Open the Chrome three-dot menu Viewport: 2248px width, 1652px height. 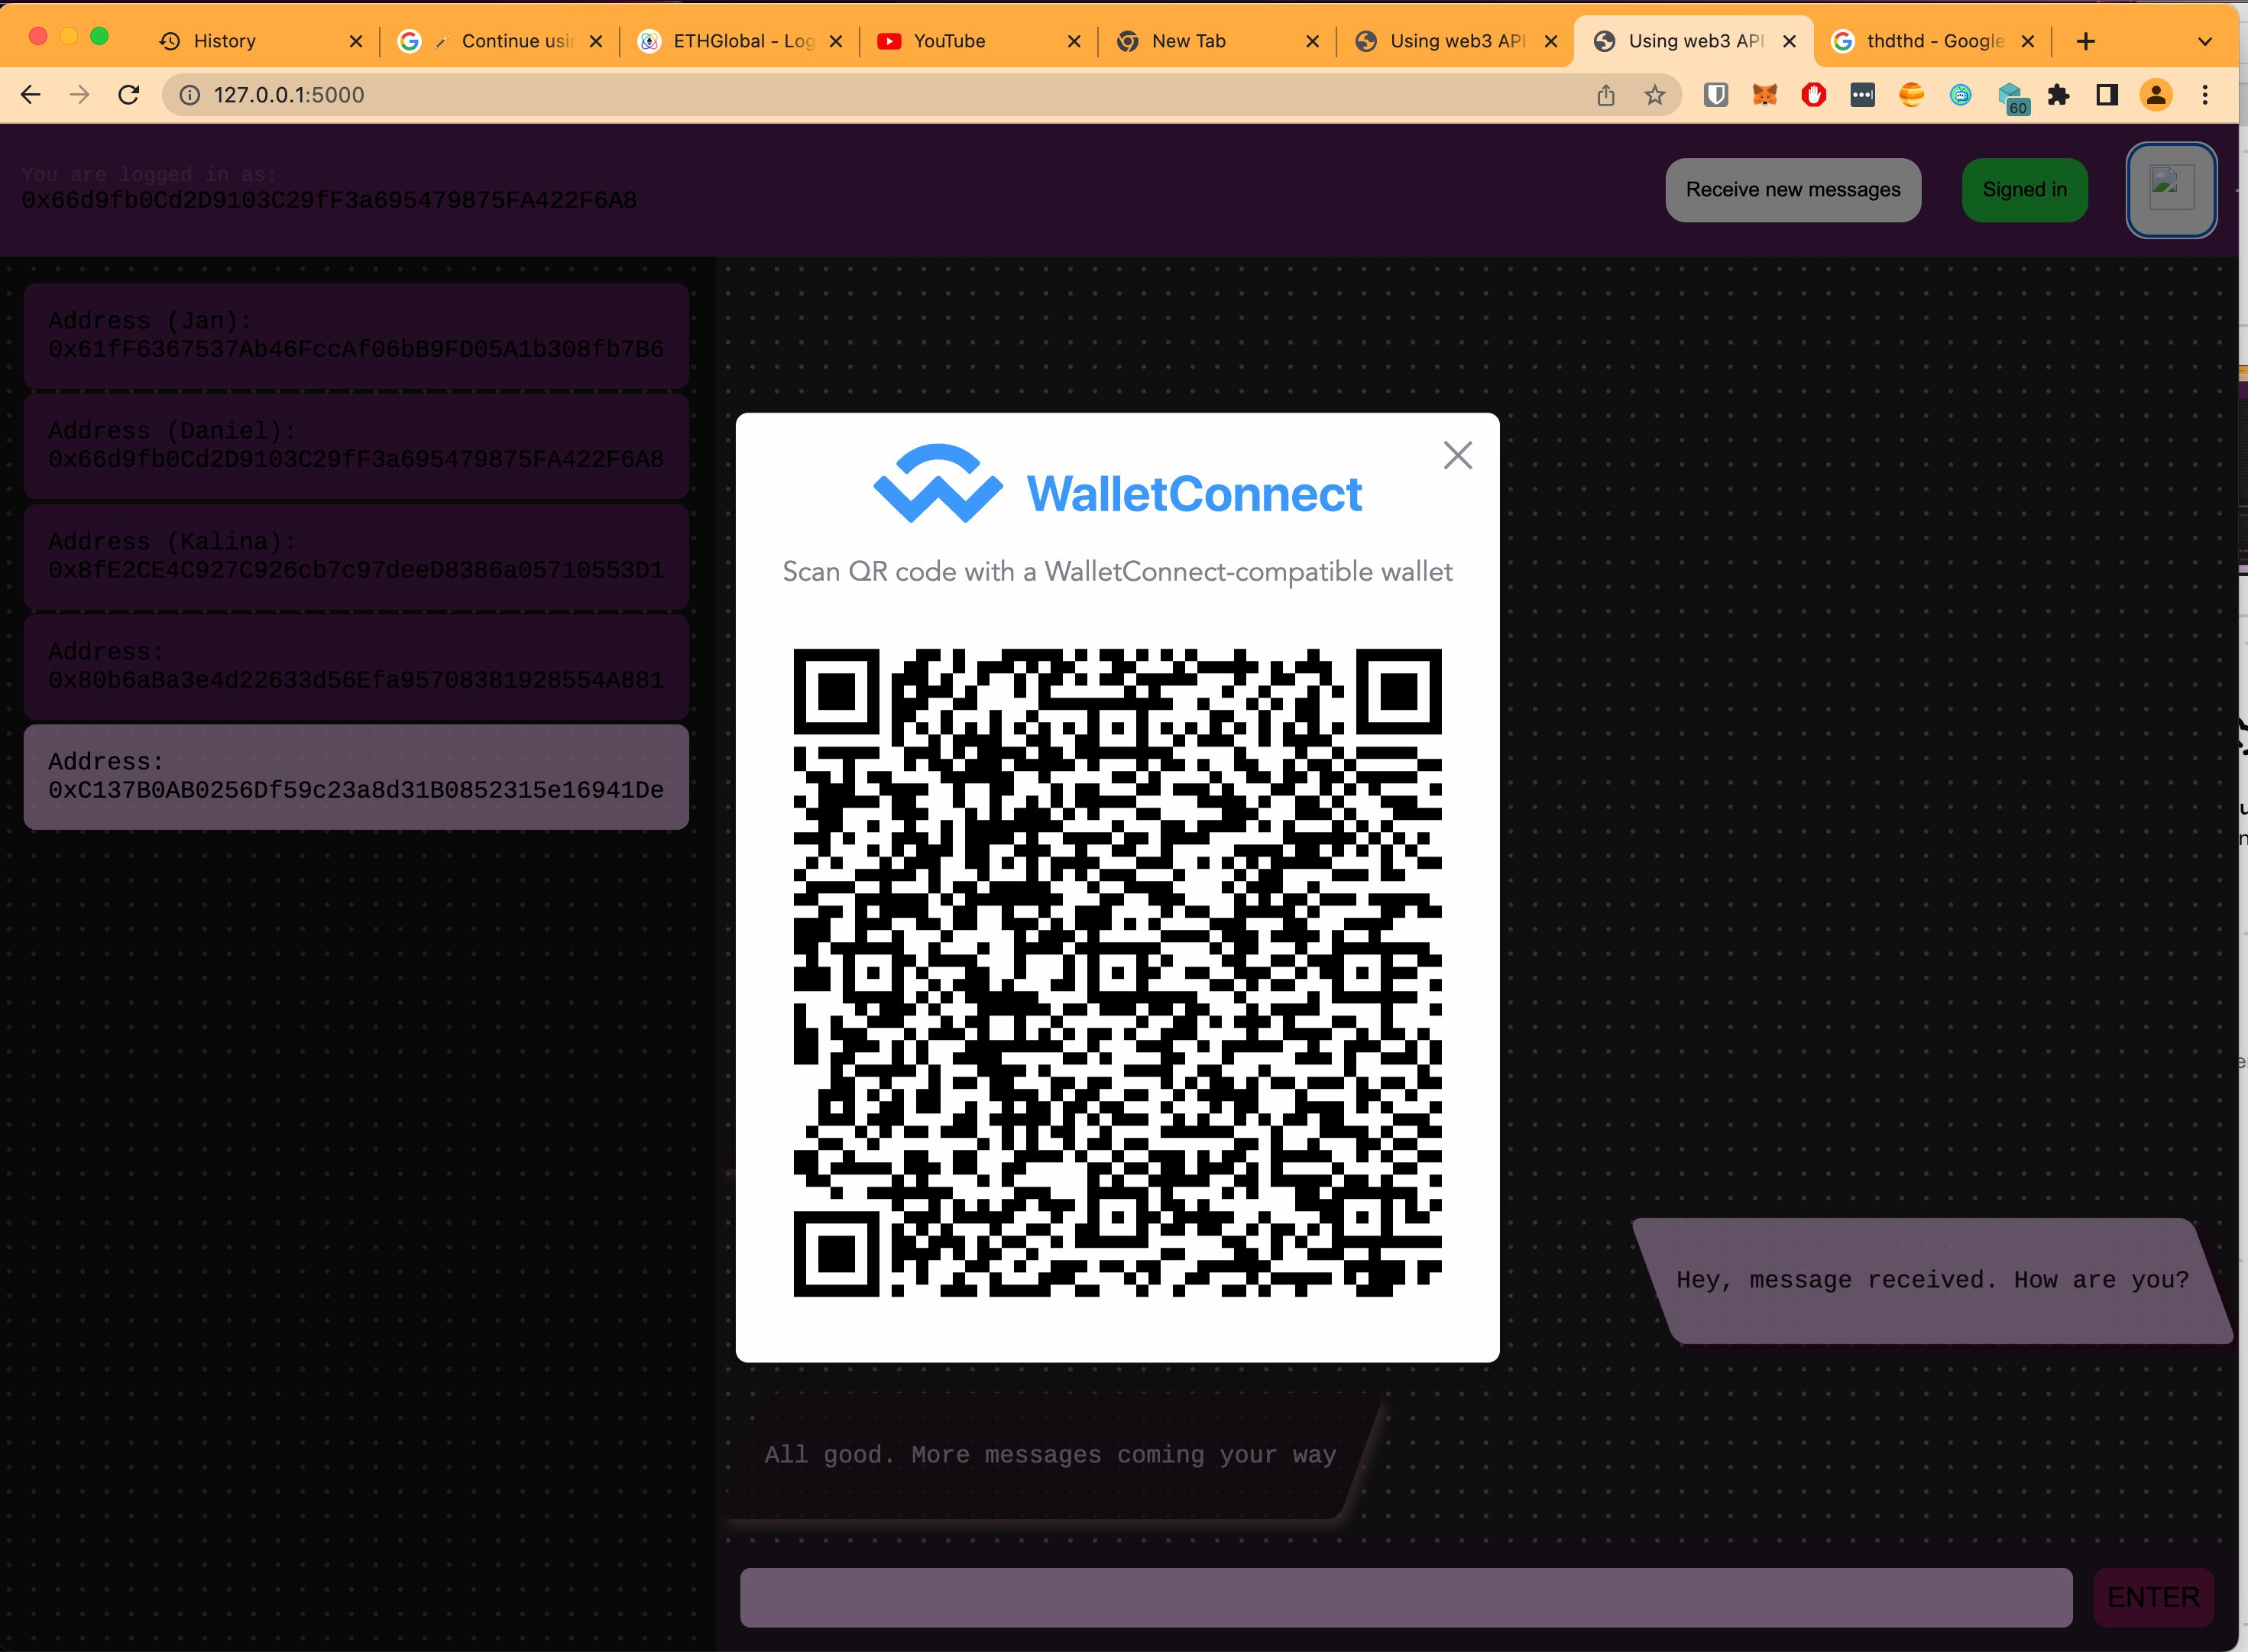pos(2205,95)
